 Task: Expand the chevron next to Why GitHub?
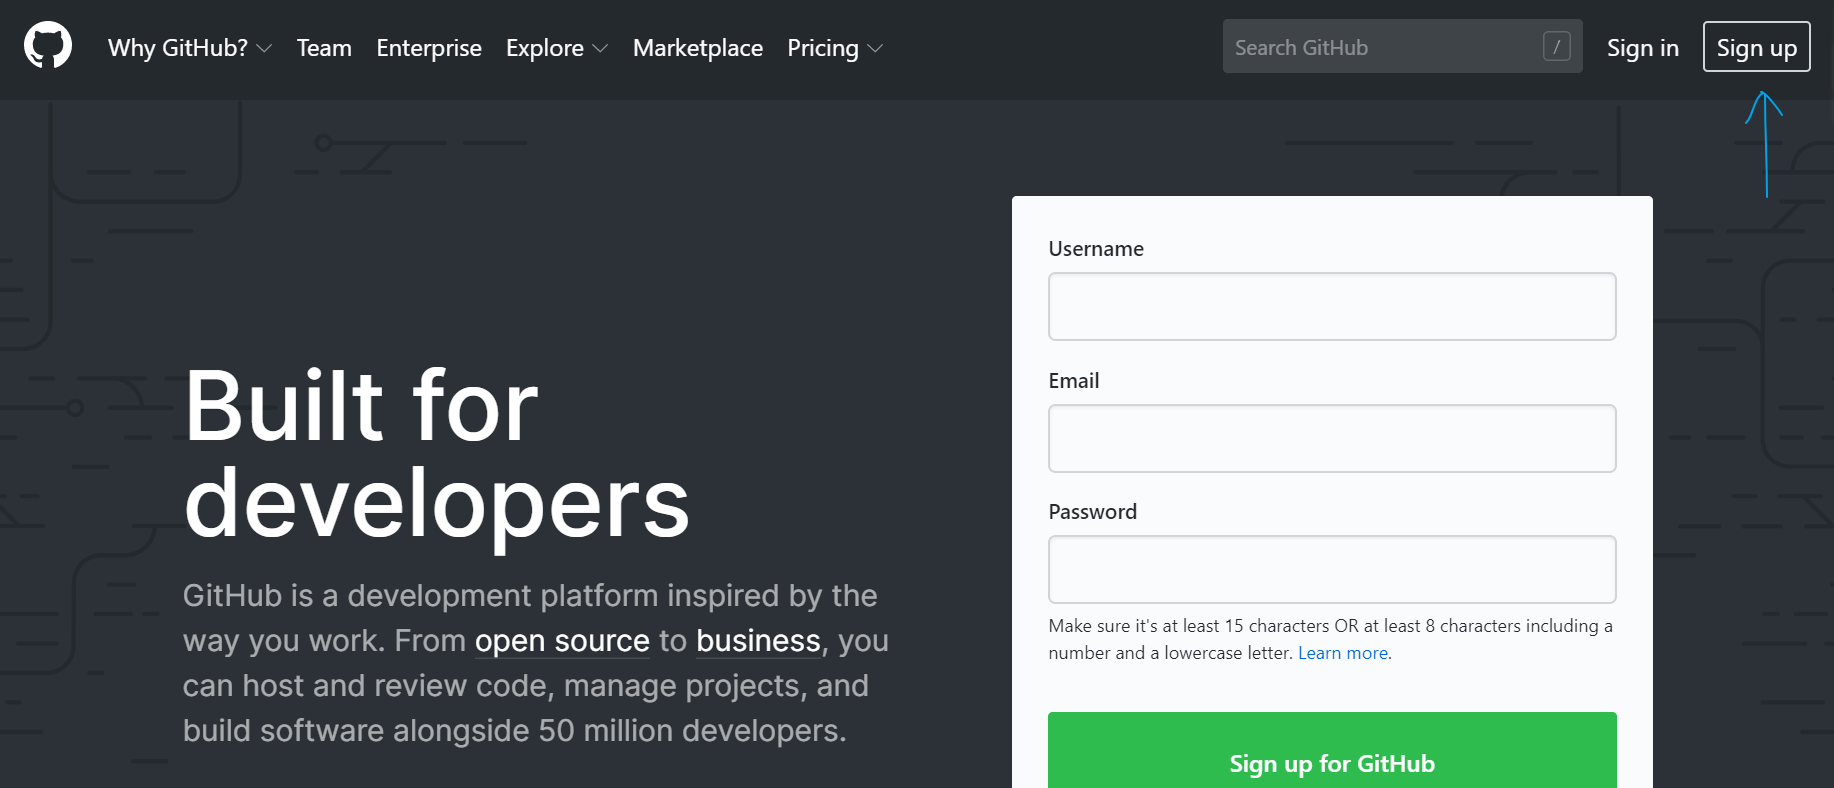coord(264,49)
